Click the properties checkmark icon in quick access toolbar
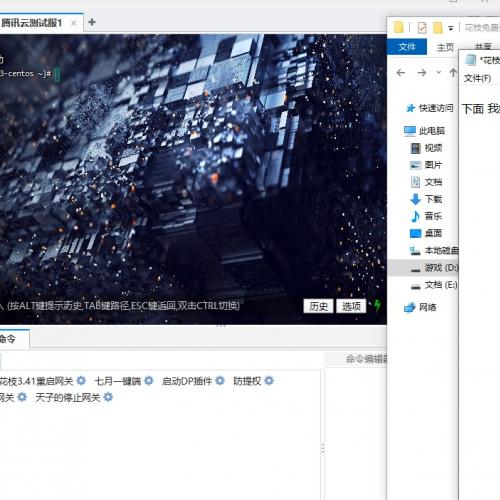 (x=422, y=28)
